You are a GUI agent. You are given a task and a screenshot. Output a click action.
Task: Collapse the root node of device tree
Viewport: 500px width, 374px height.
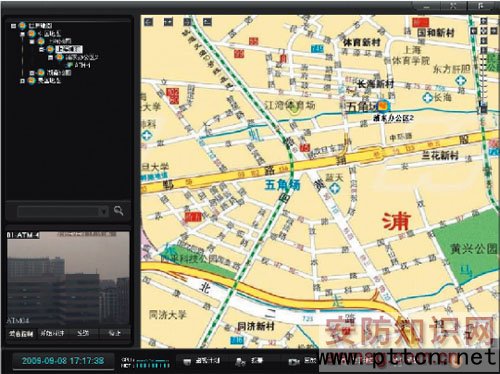[13, 26]
